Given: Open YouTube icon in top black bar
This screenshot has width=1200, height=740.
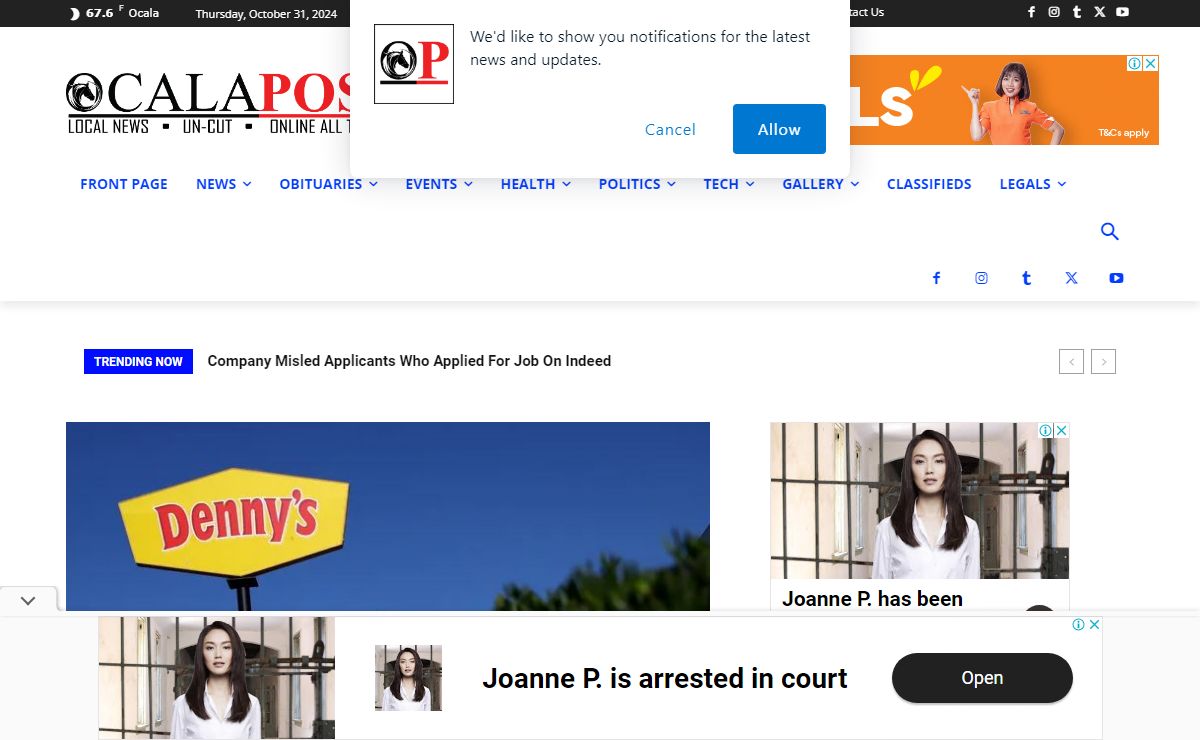Looking at the screenshot, I should click(1122, 12).
